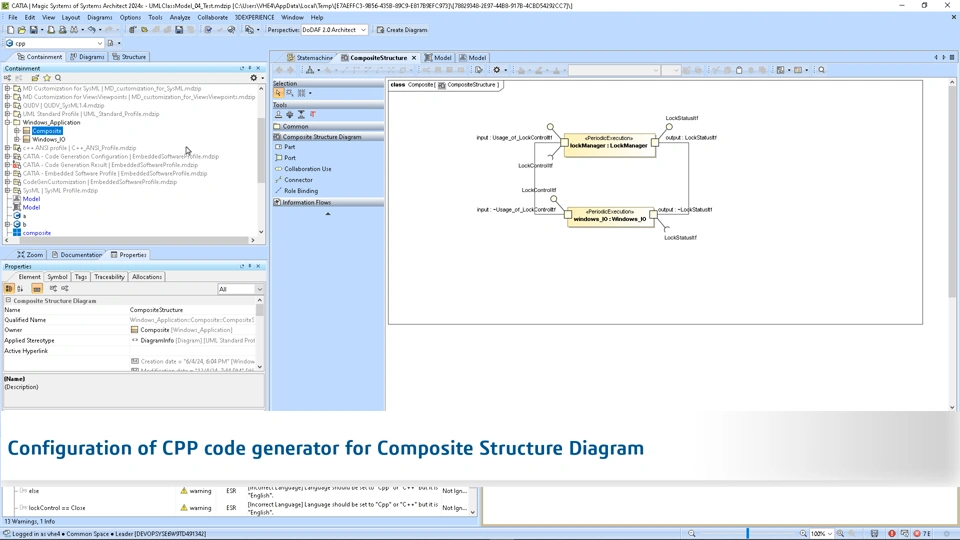Undo last action with the undo arrow
This screenshot has width=960, height=540.
[x=91, y=29]
